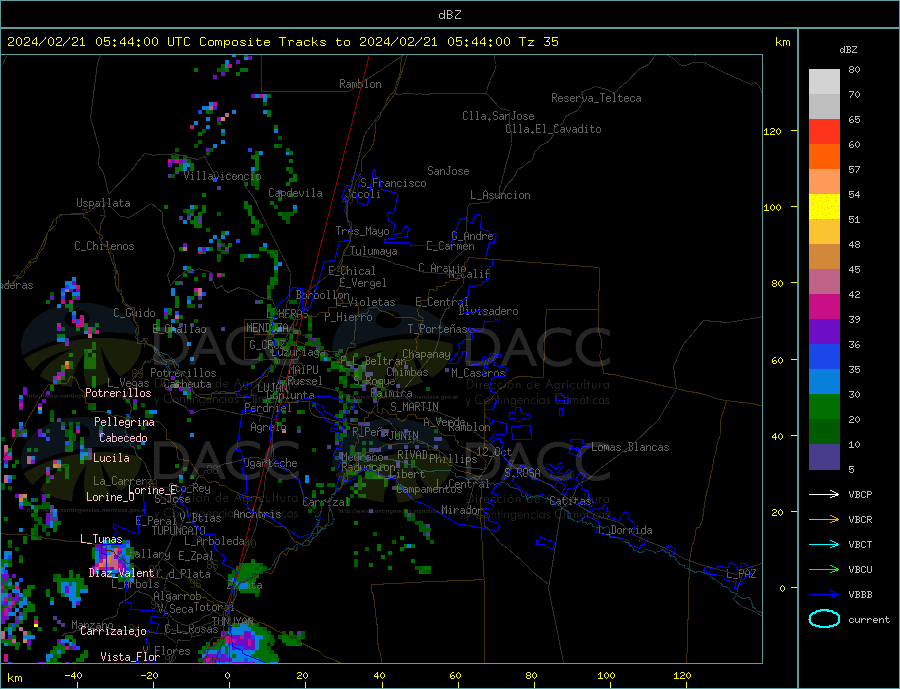Click the green VBCU arrow legend icon

coord(824,569)
